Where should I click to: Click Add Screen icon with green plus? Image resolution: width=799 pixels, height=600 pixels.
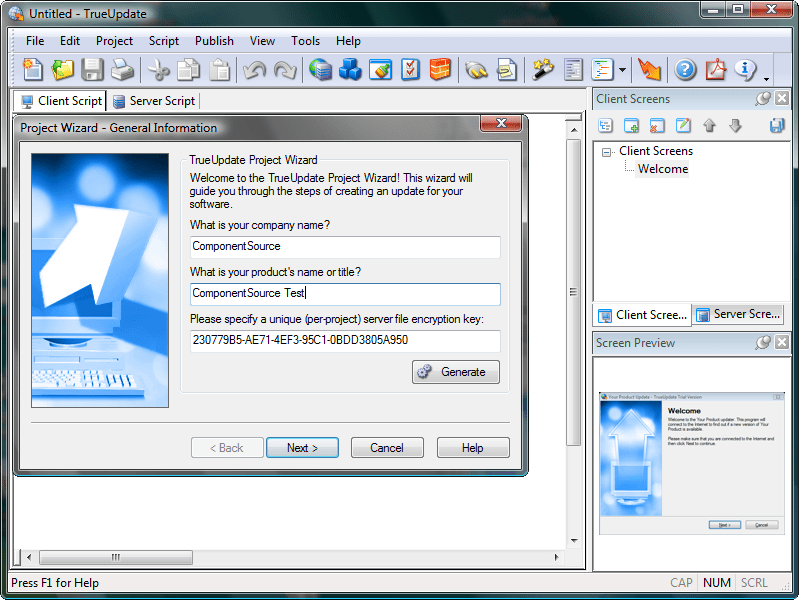click(631, 125)
